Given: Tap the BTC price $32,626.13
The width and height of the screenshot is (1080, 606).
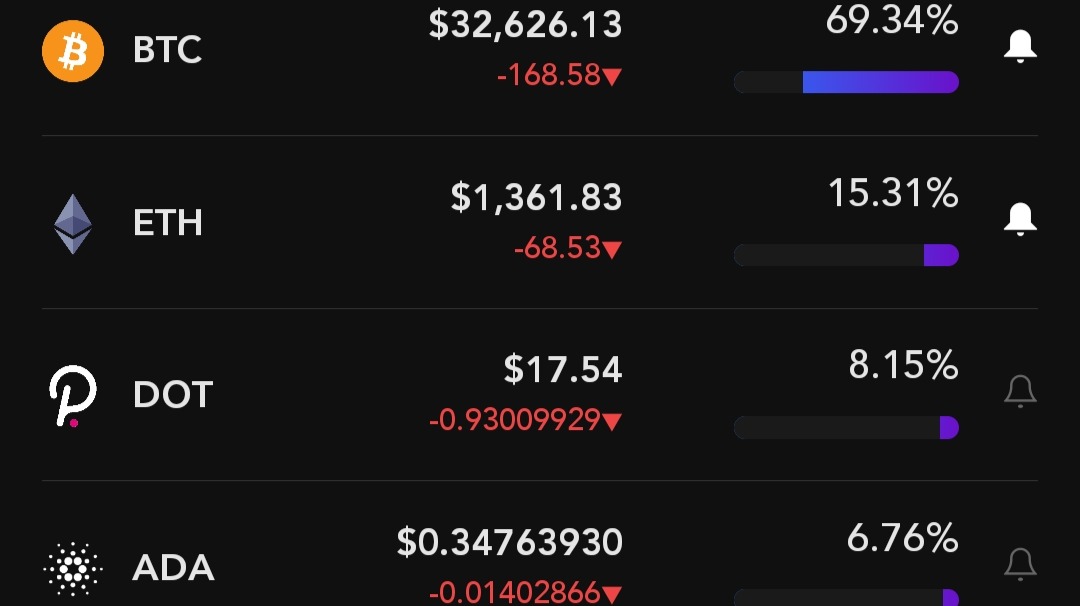Looking at the screenshot, I should click(x=525, y=24).
